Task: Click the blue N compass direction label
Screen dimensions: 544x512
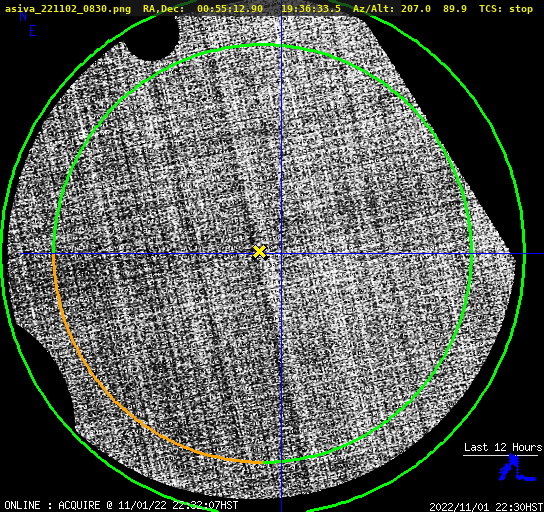Action: (x=23, y=17)
